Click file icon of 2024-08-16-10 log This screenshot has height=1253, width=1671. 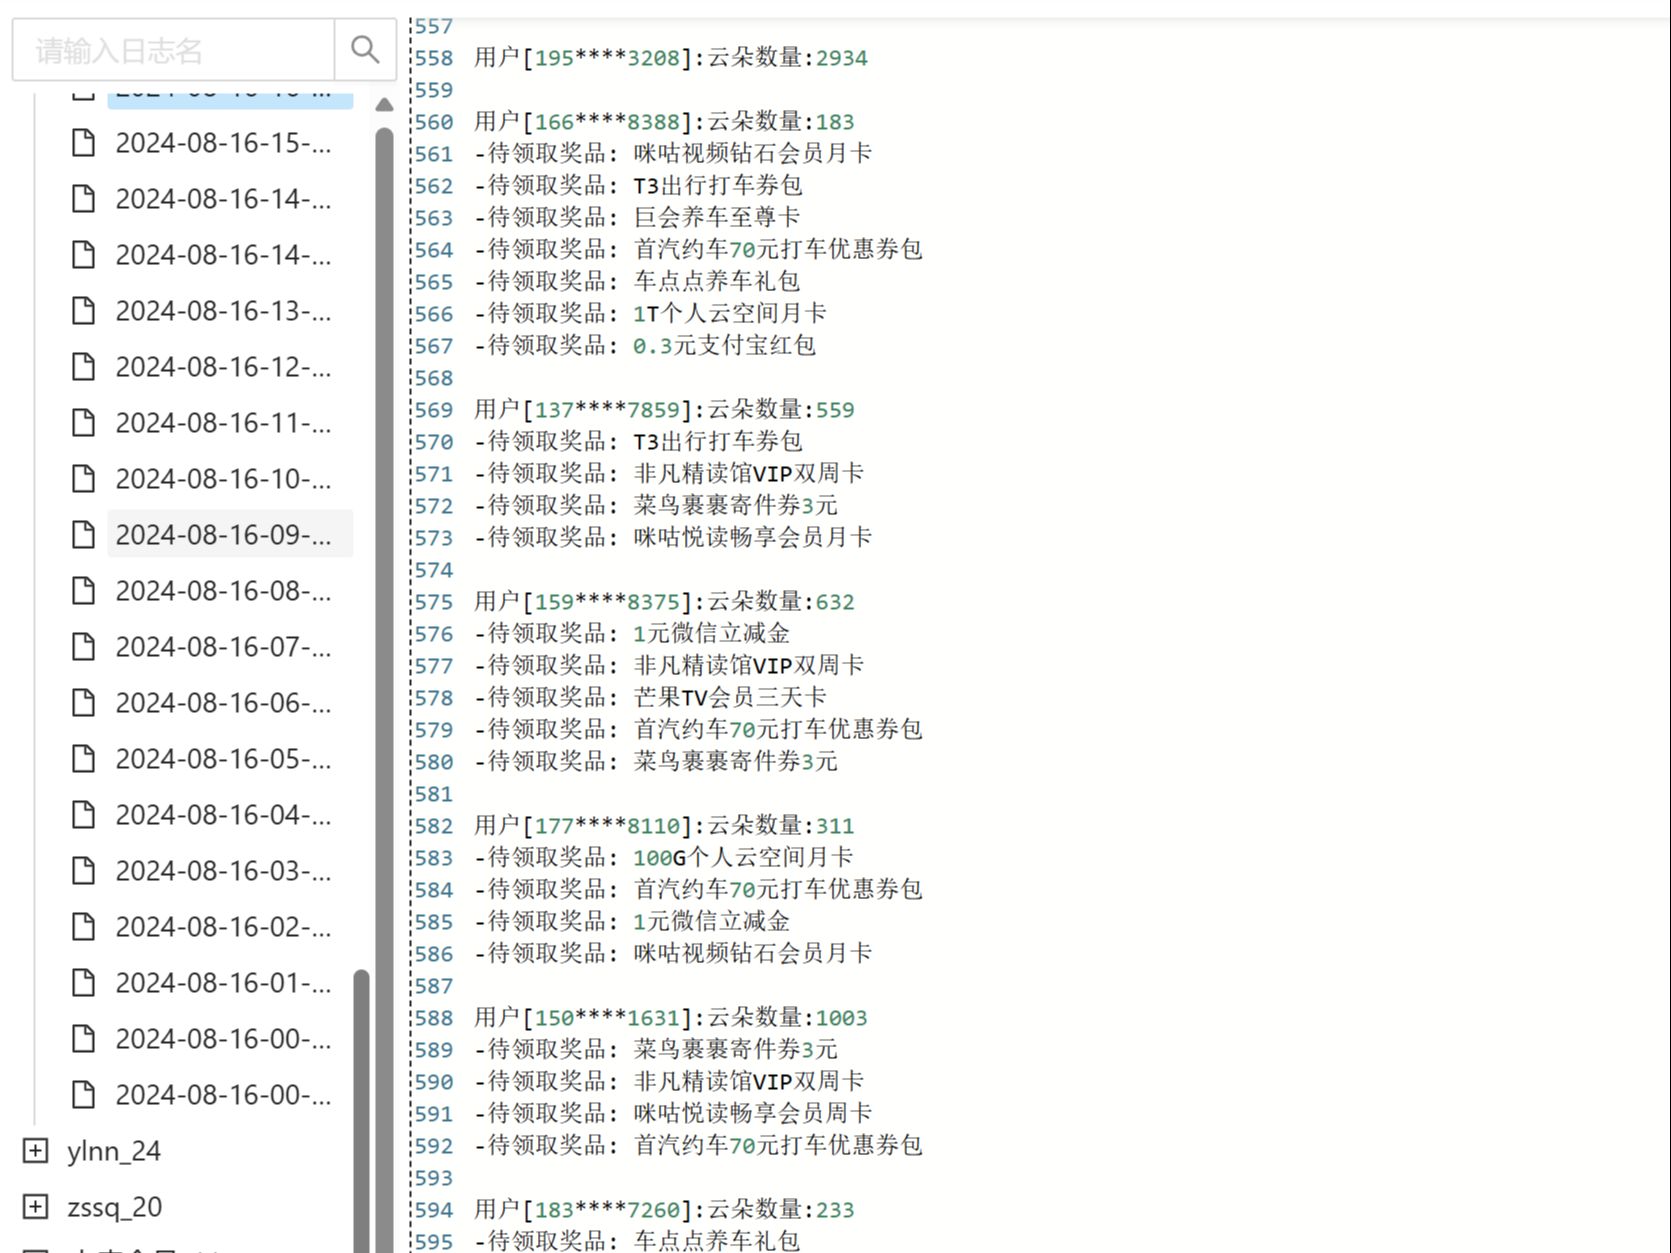(84, 479)
